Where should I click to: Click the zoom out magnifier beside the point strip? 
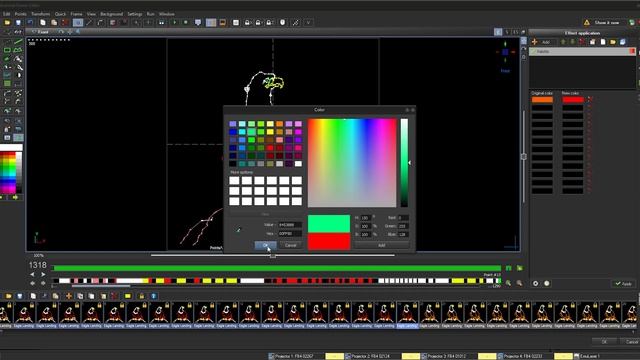point(519,283)
